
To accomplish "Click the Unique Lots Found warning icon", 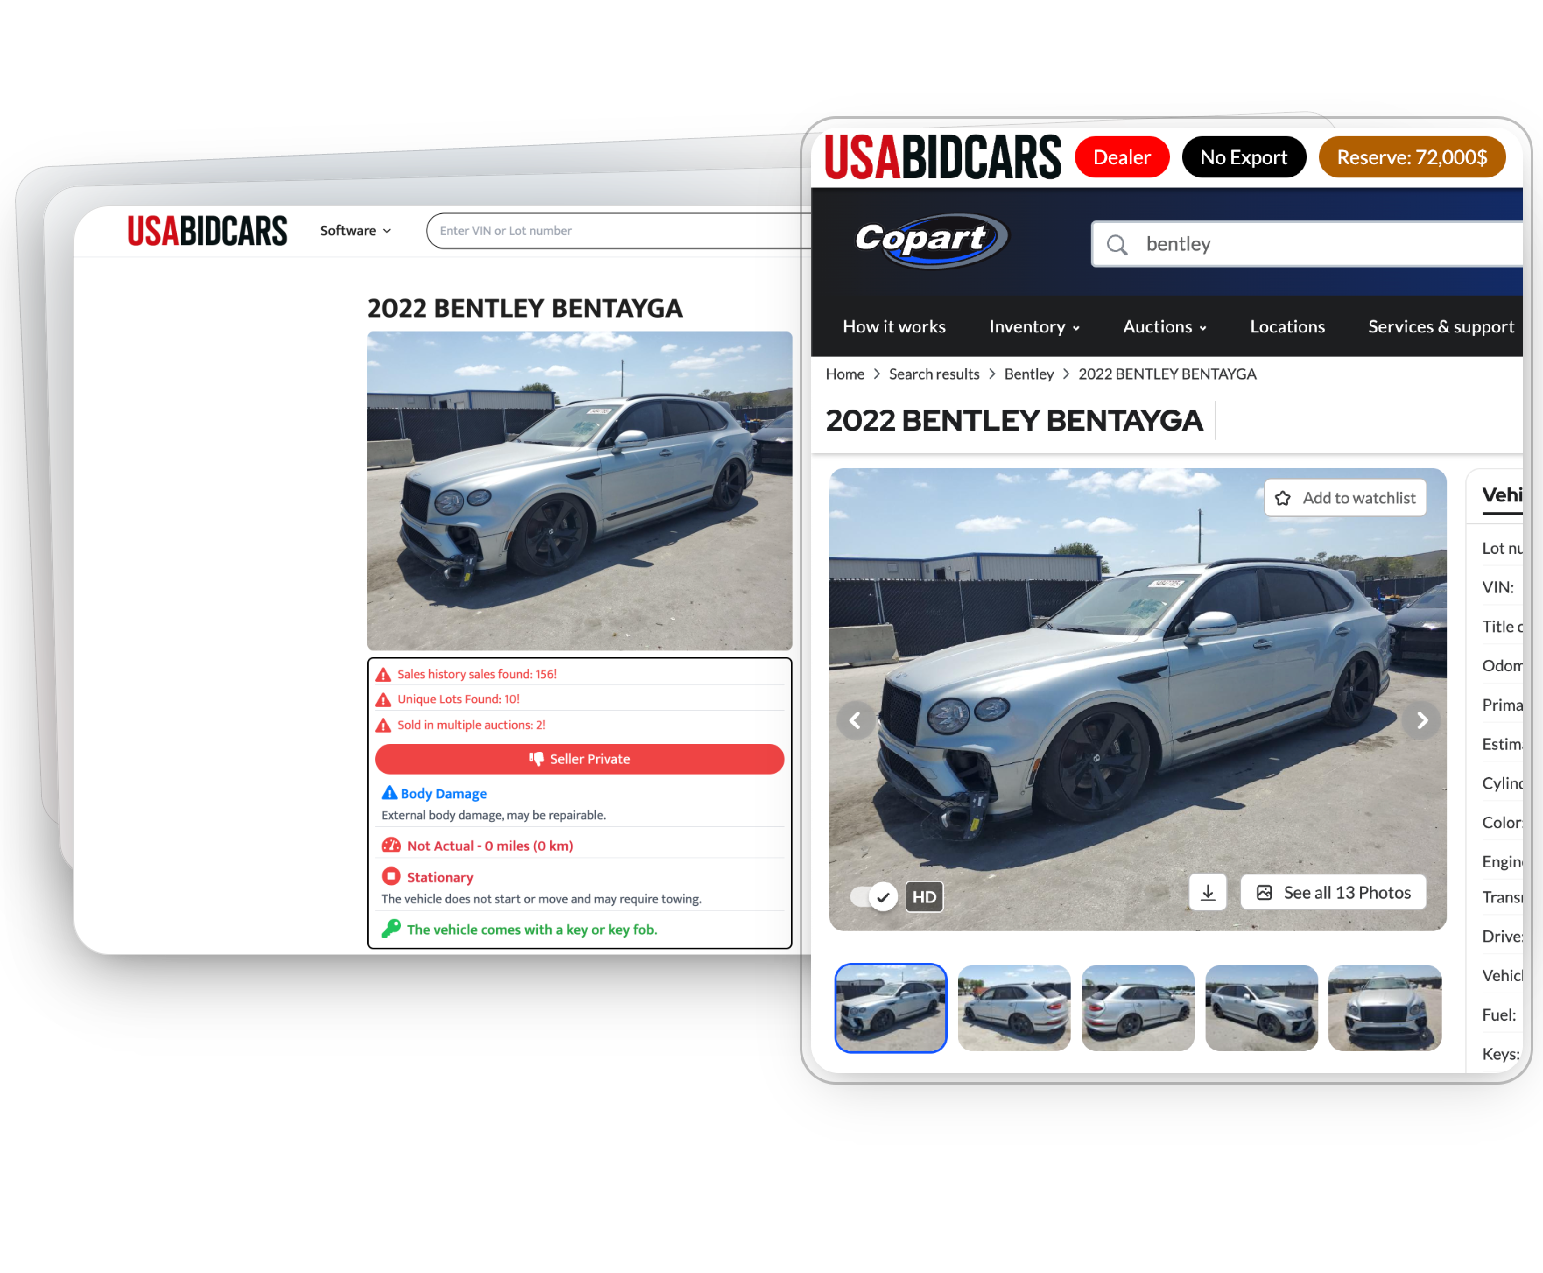I will click(x=383, y=700).
